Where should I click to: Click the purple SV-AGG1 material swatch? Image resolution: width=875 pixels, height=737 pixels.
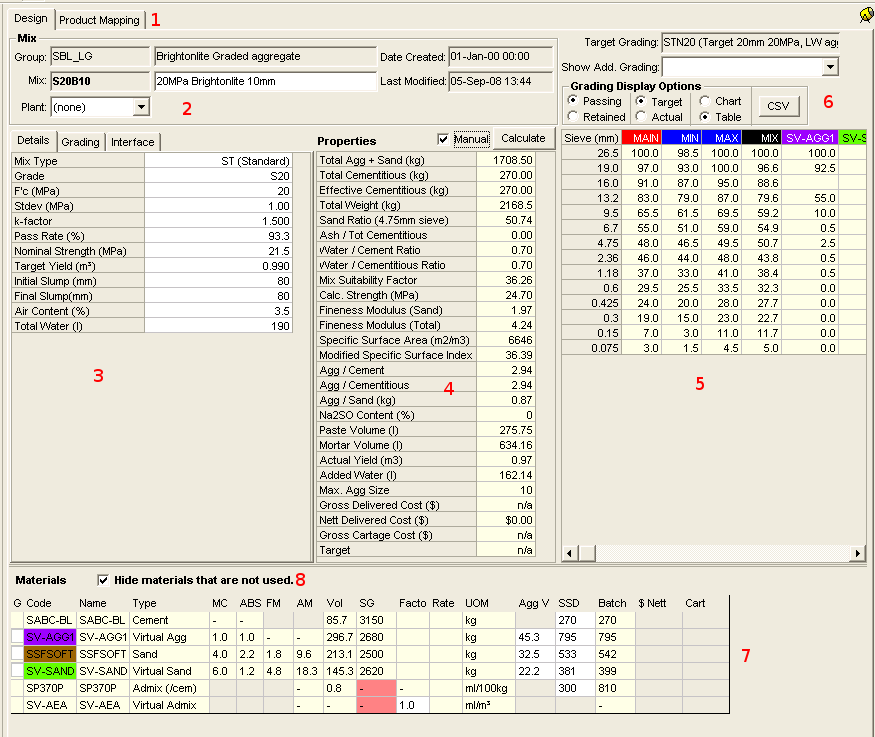coord(50,637)
